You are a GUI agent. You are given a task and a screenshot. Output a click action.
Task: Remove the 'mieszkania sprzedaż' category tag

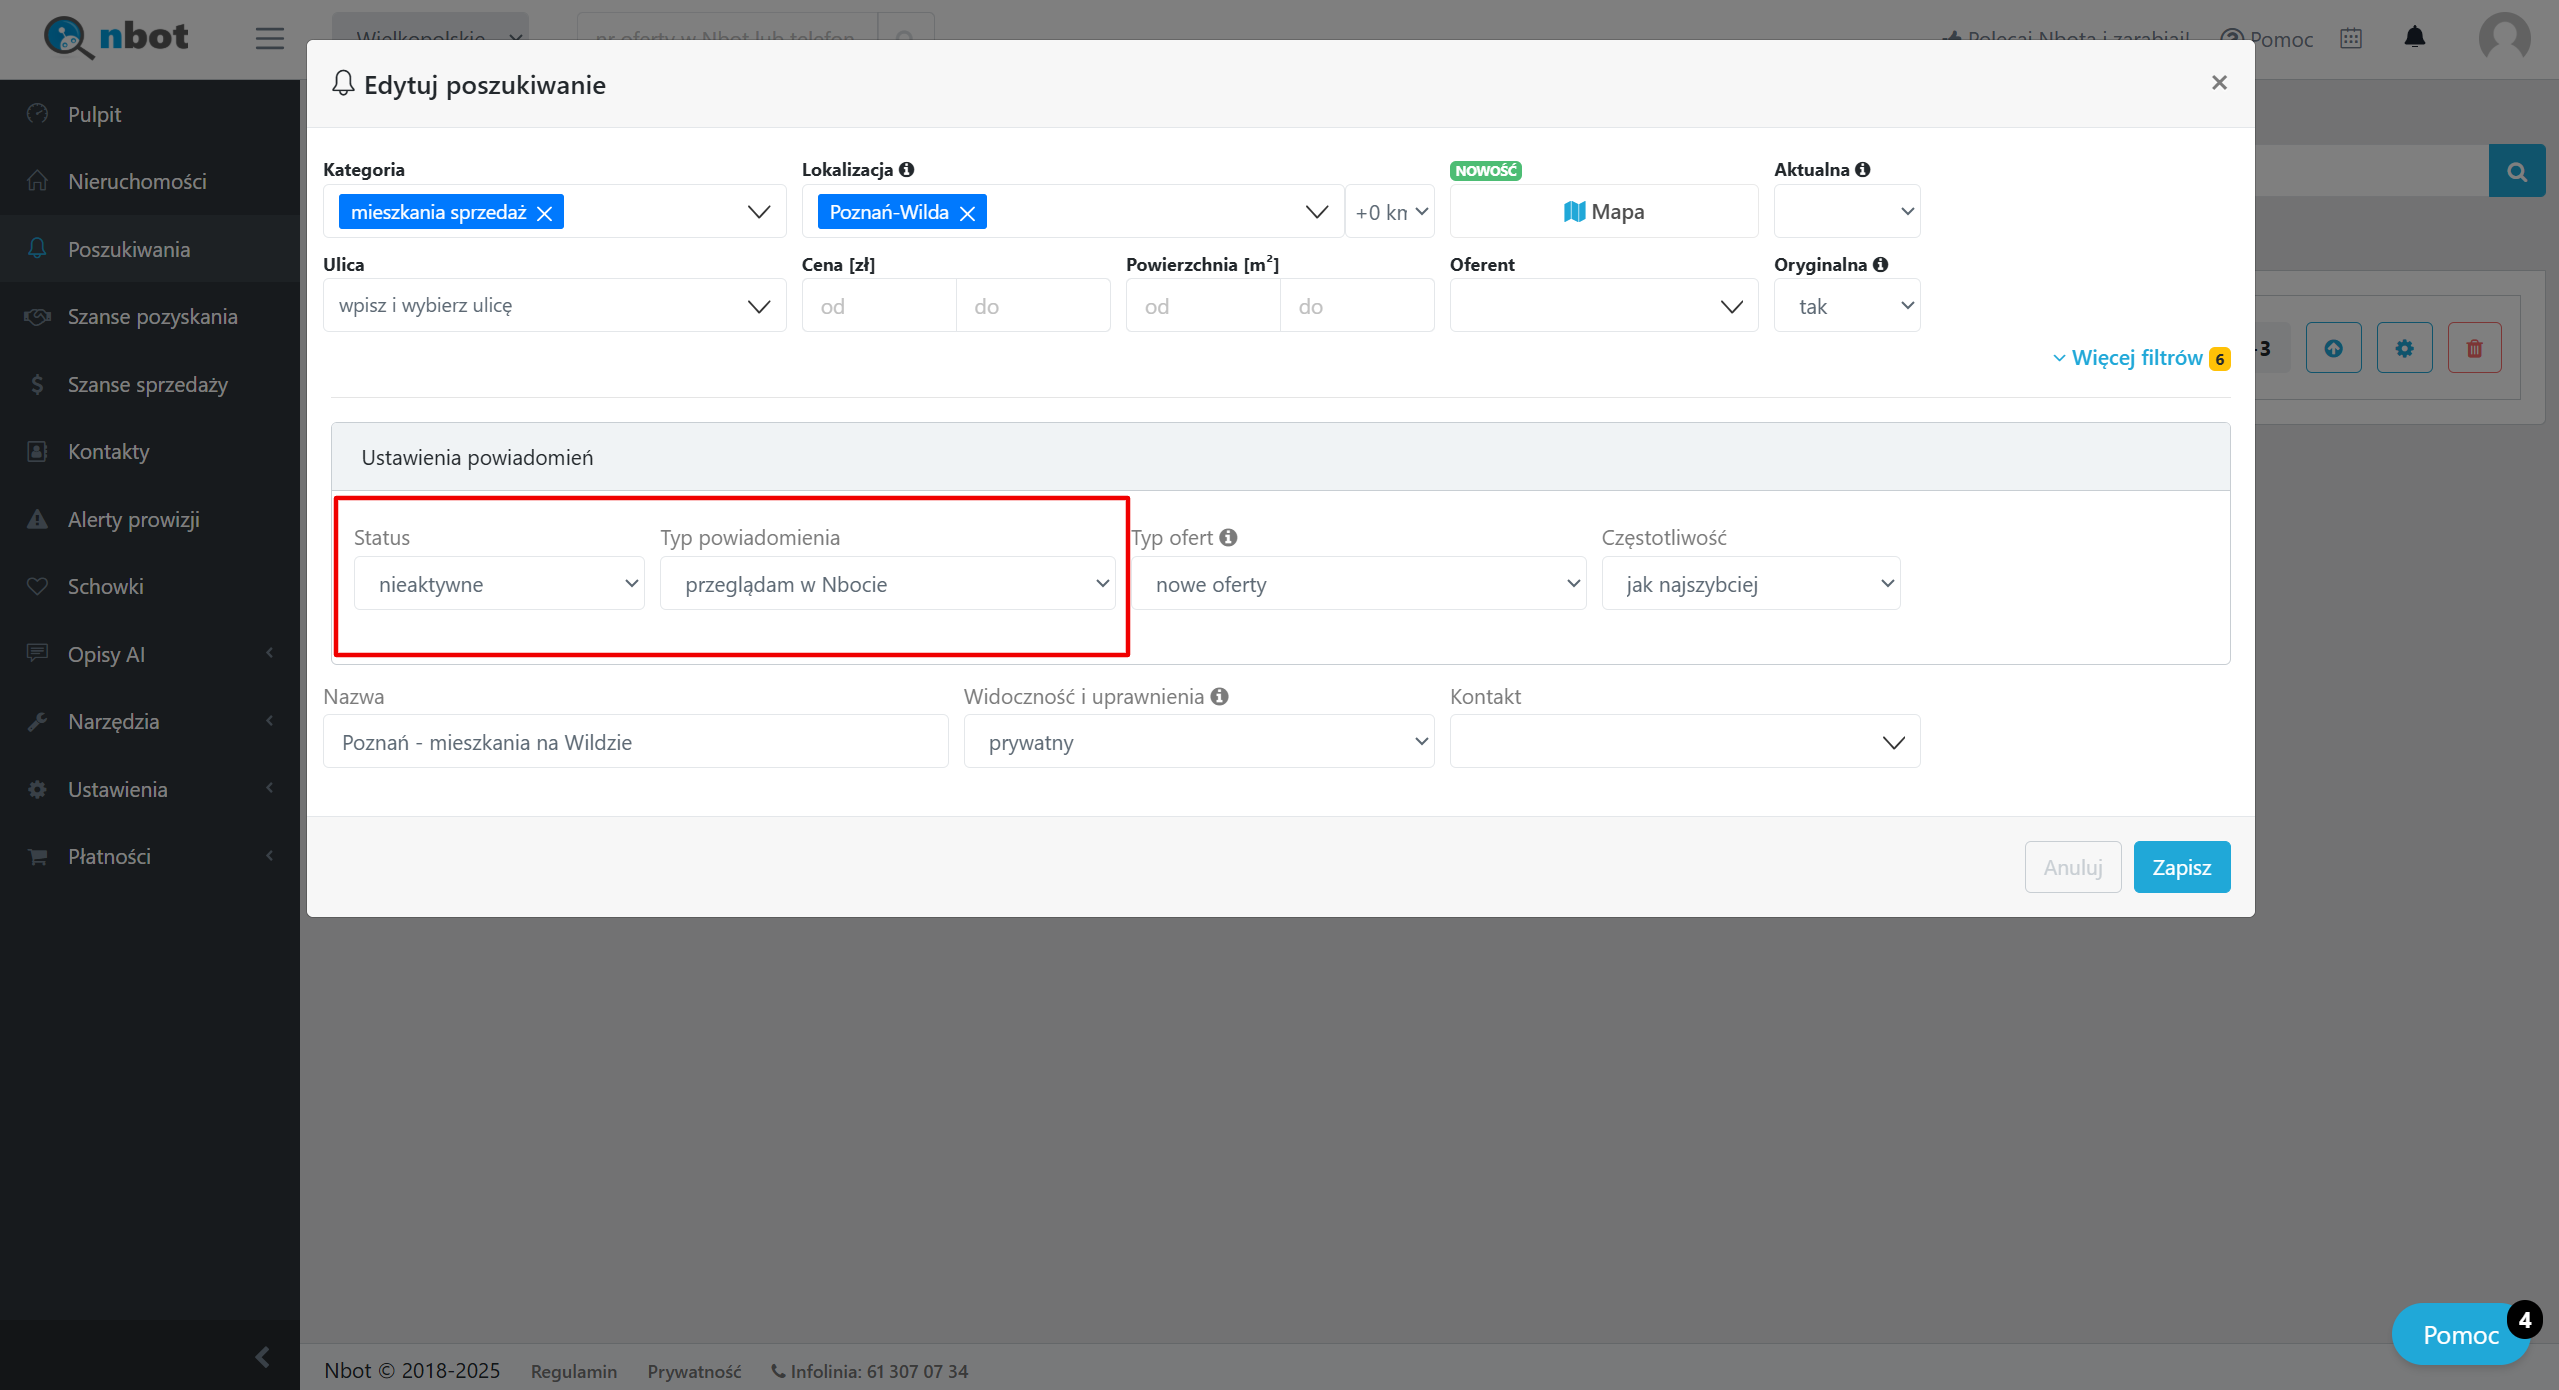[x=545, y=213]
